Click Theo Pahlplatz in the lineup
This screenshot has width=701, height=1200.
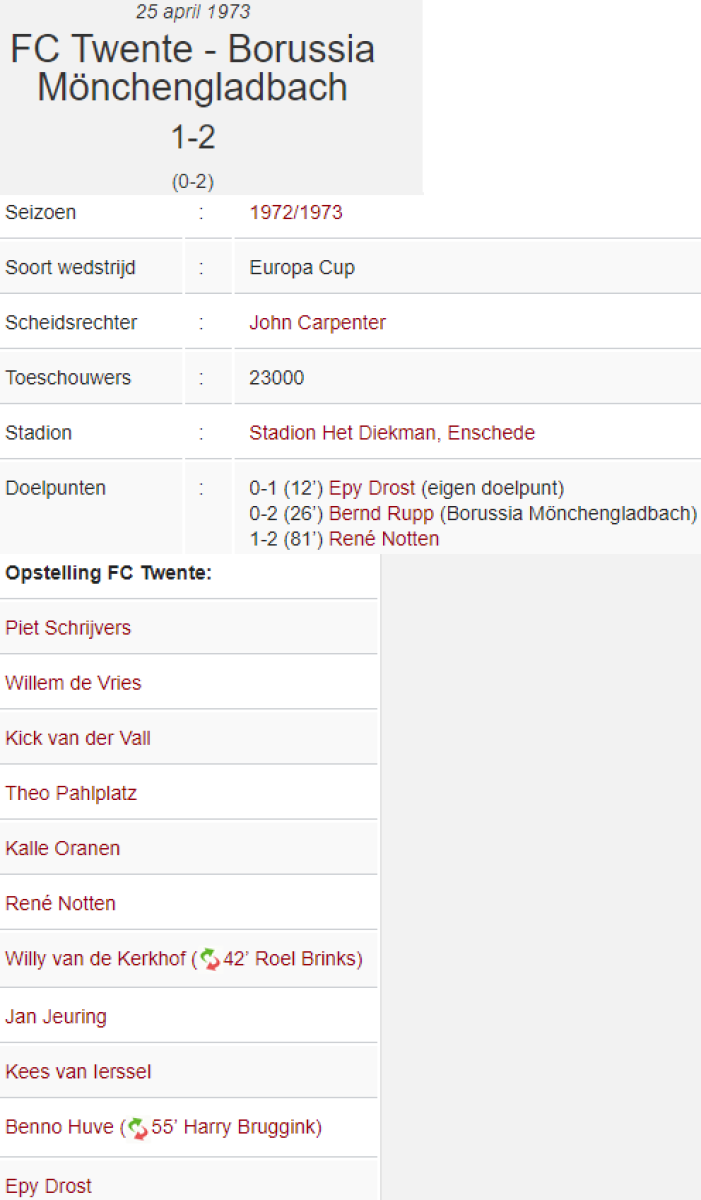(71, 793)
